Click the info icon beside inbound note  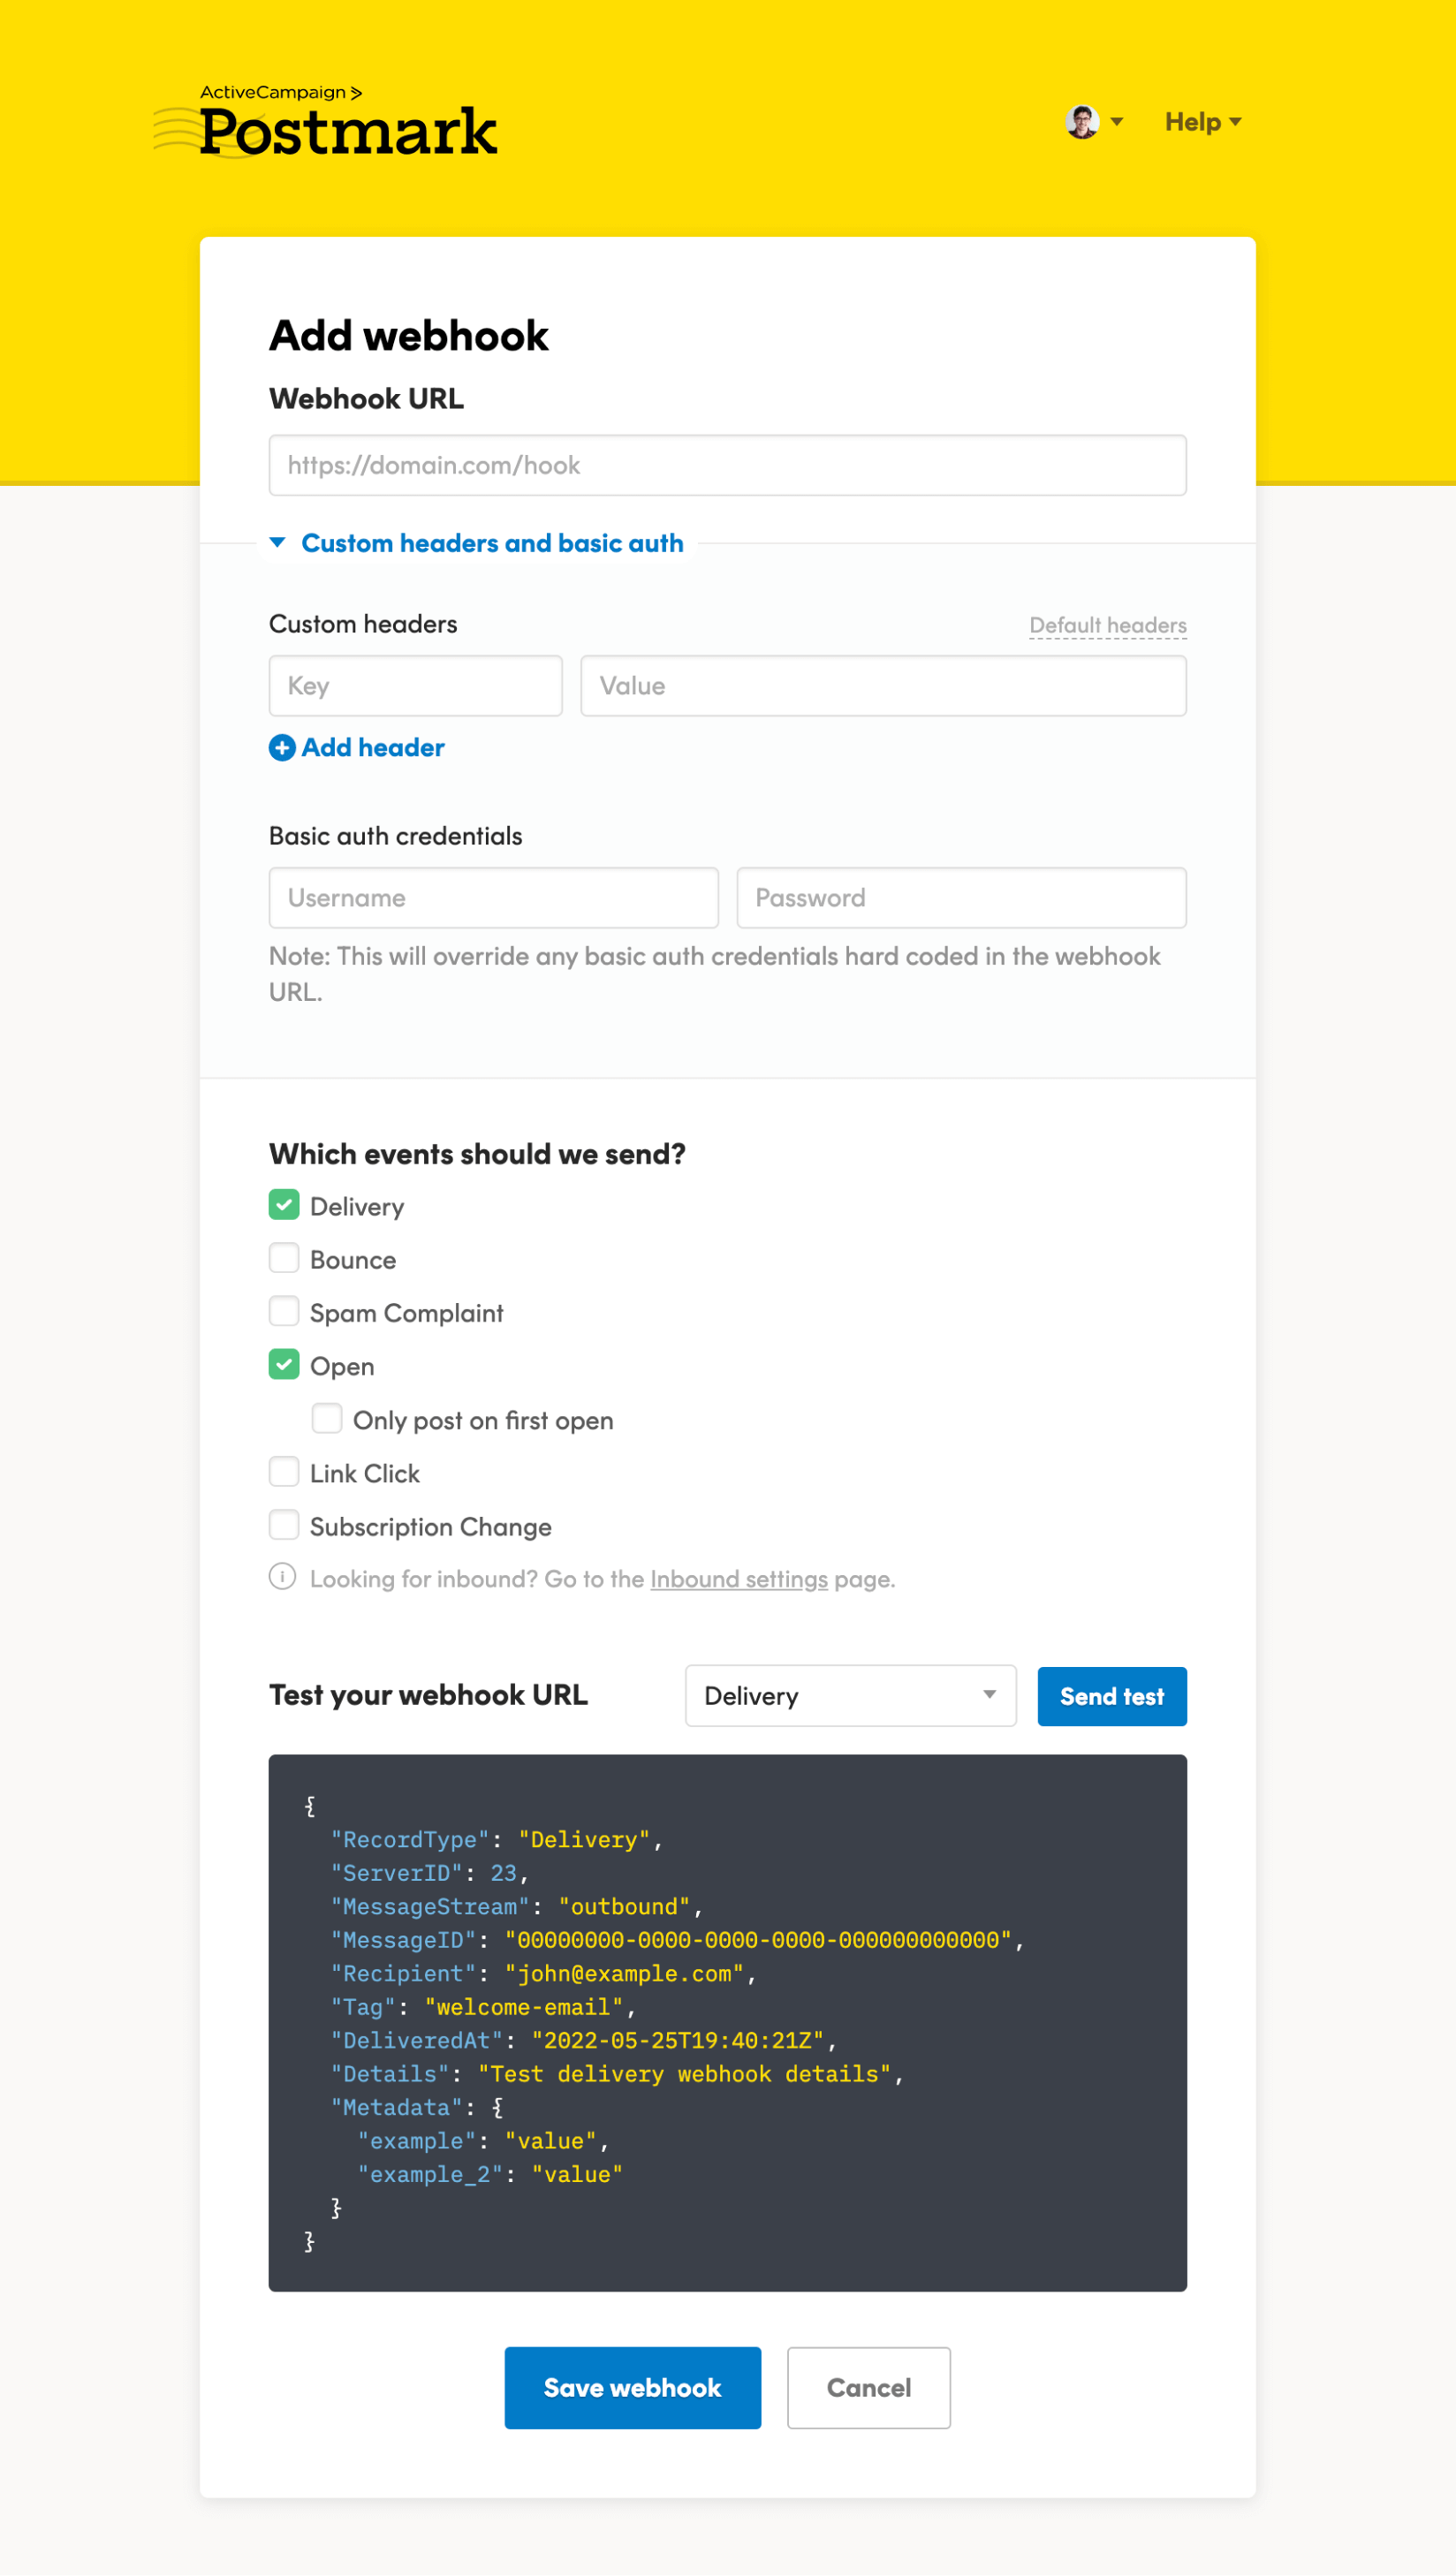pyautogui.click(x=282, y=1577)
